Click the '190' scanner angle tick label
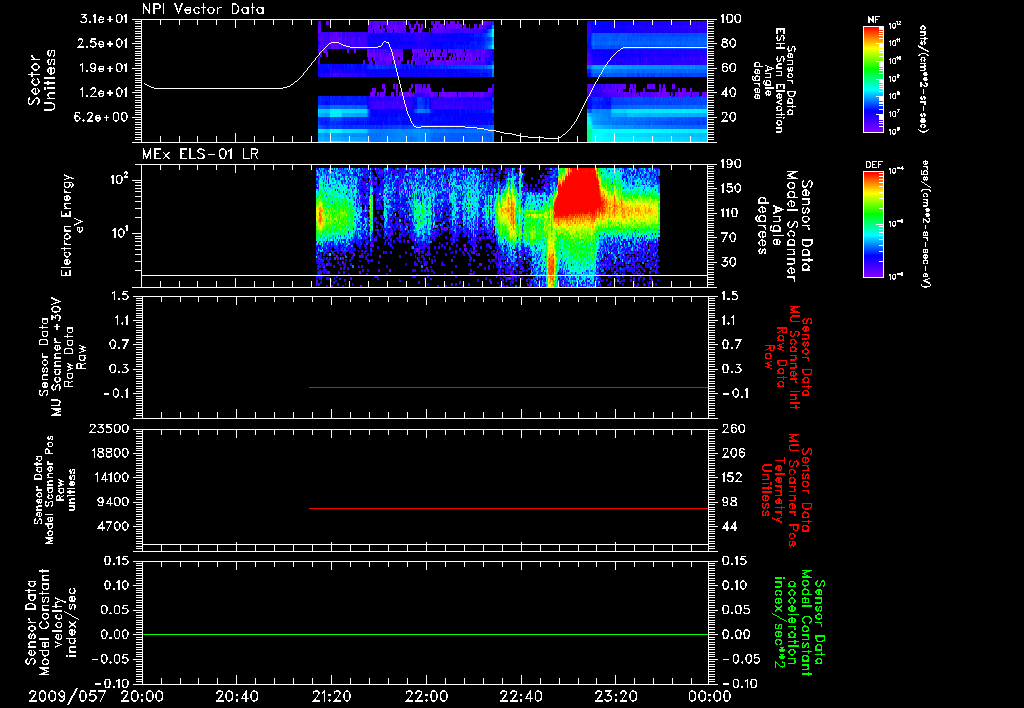This screenshot has height=708, width=1024. pyautogui.click(x=731, y=164)
